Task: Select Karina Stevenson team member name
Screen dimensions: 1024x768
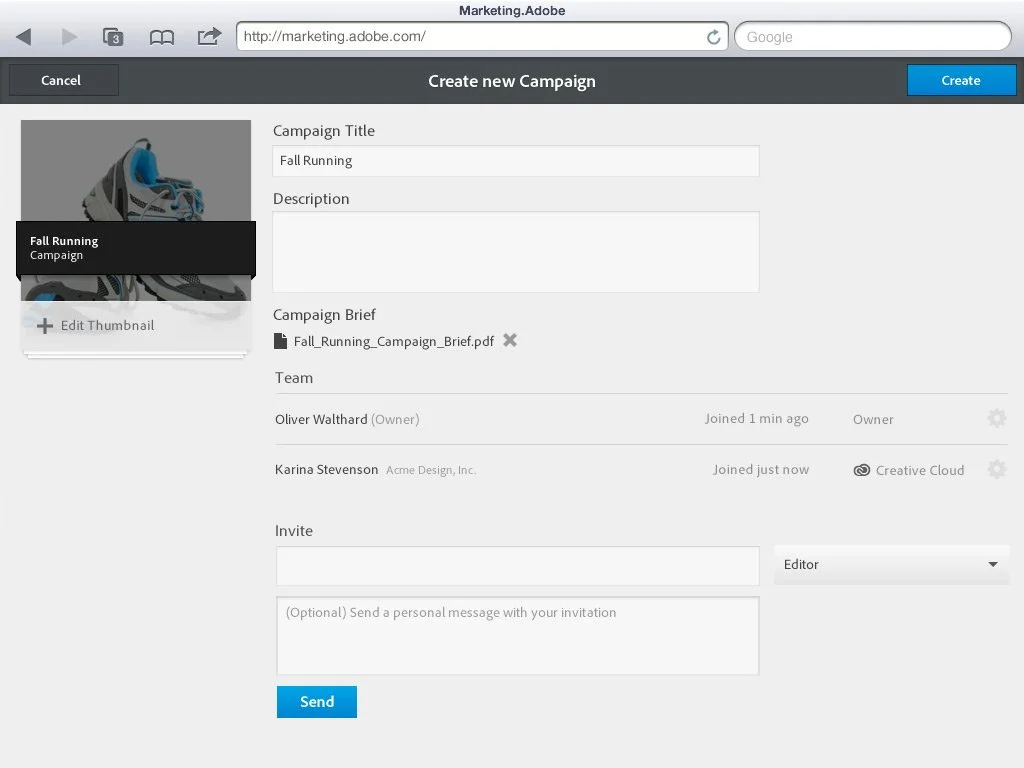Action: click(x=327, y=470)
